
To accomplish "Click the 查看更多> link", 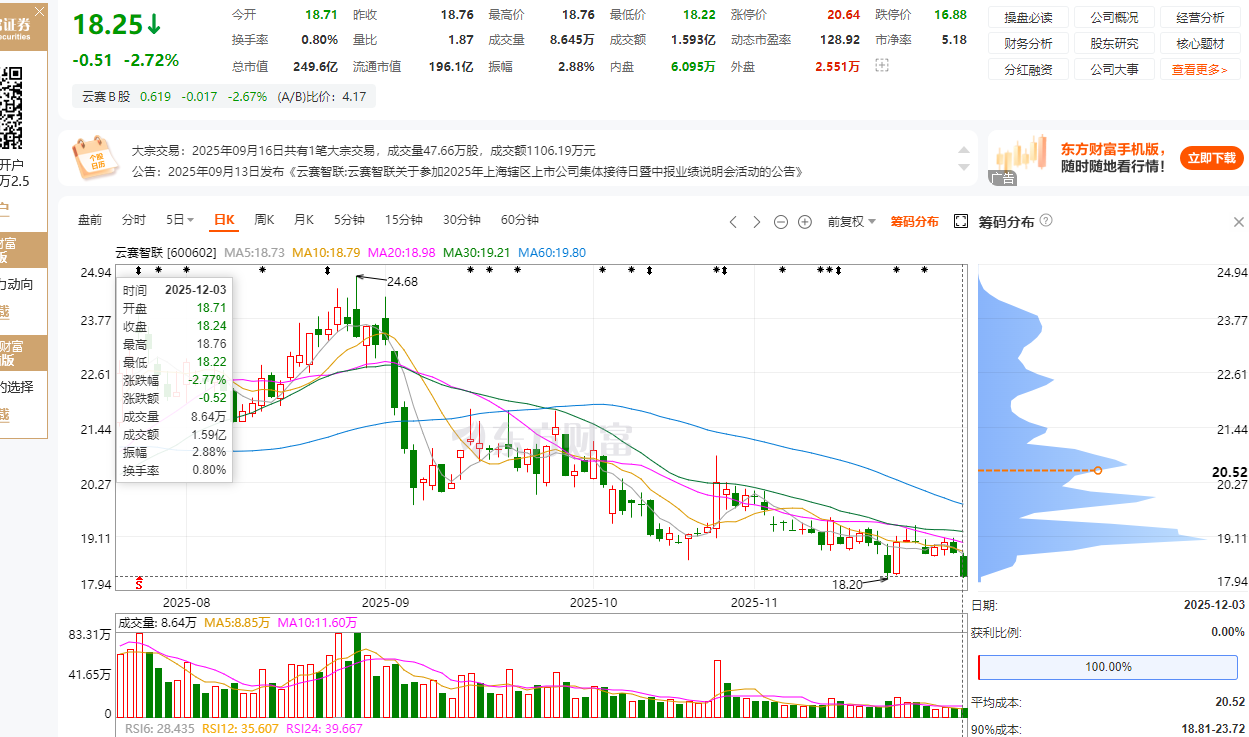I will (x=1200, y=70).
